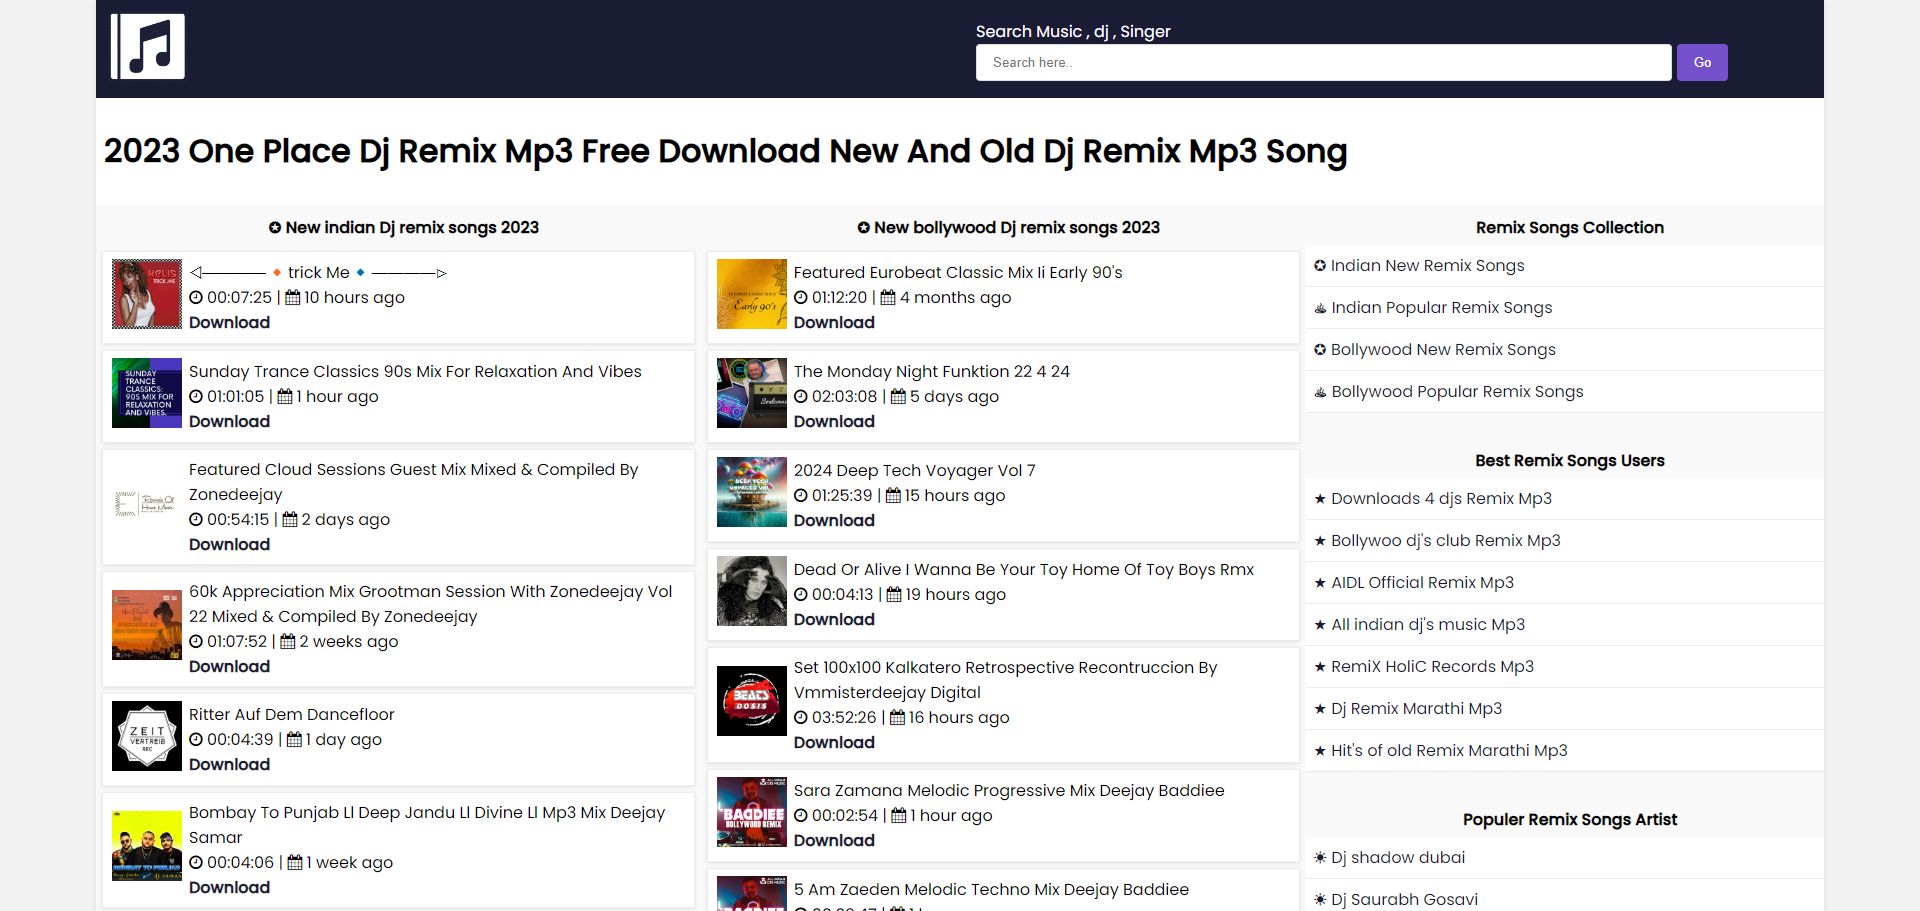Open 5 Am Zaeden Melodic Techno Mix title

[991, 889]
